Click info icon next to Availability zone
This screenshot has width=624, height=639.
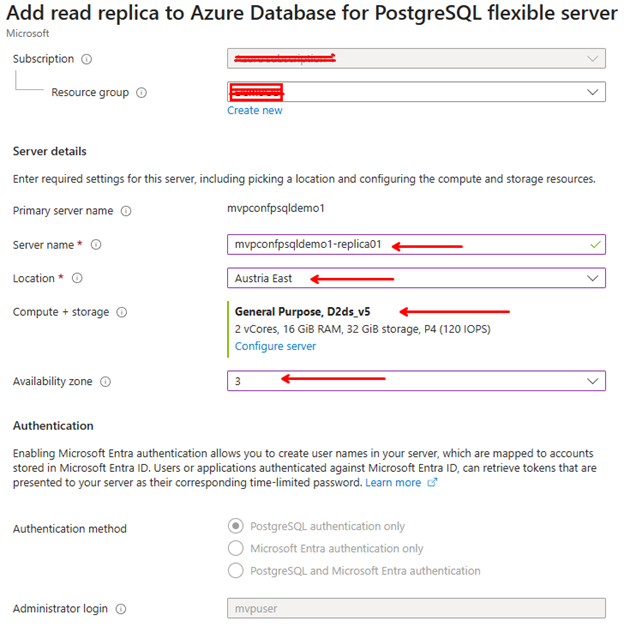[105, 381]
